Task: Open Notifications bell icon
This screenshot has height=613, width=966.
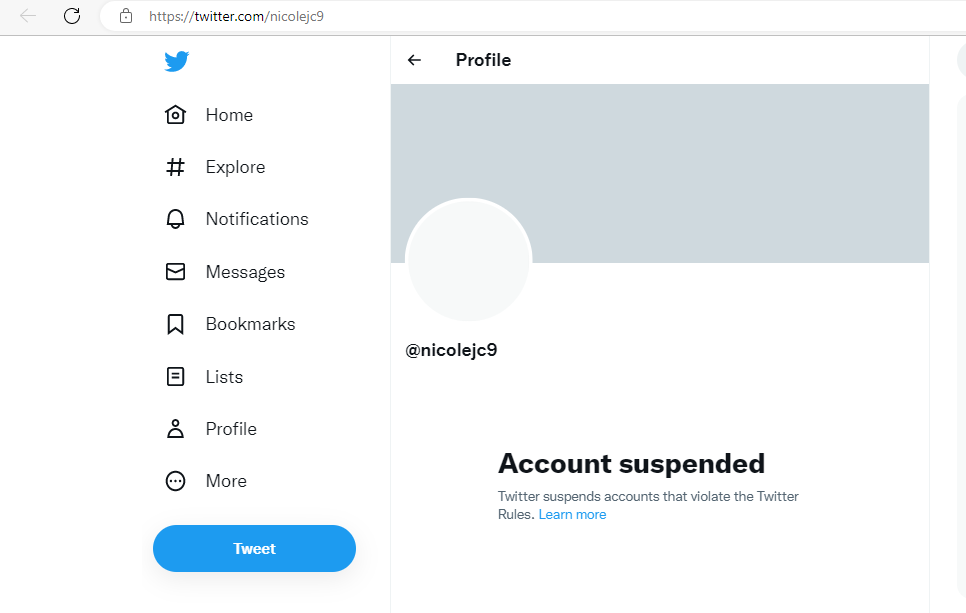Action: [176, 219]
